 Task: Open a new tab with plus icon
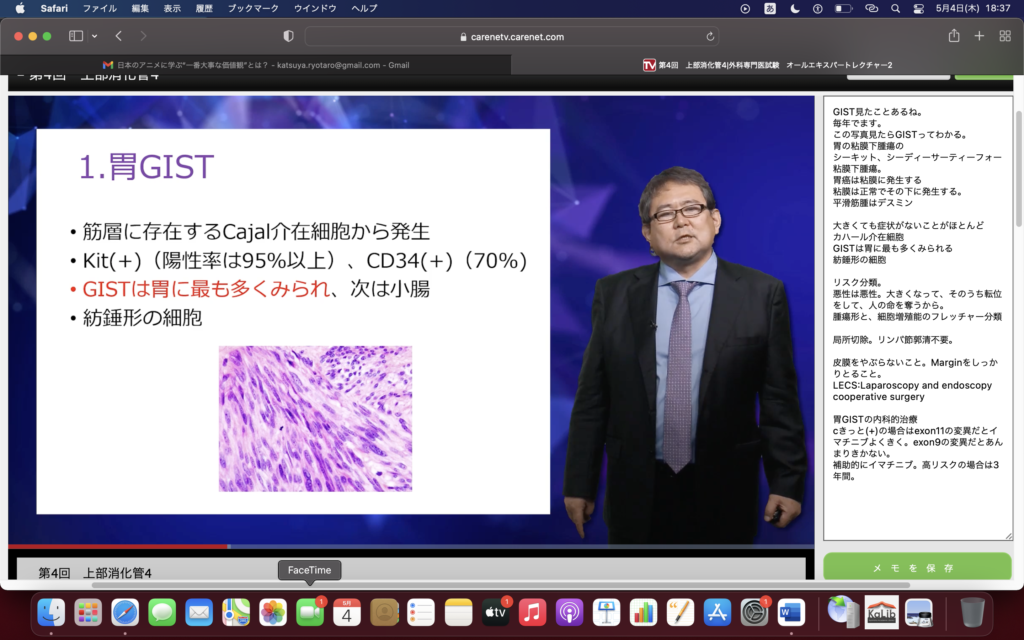click(x=979, y=36)
